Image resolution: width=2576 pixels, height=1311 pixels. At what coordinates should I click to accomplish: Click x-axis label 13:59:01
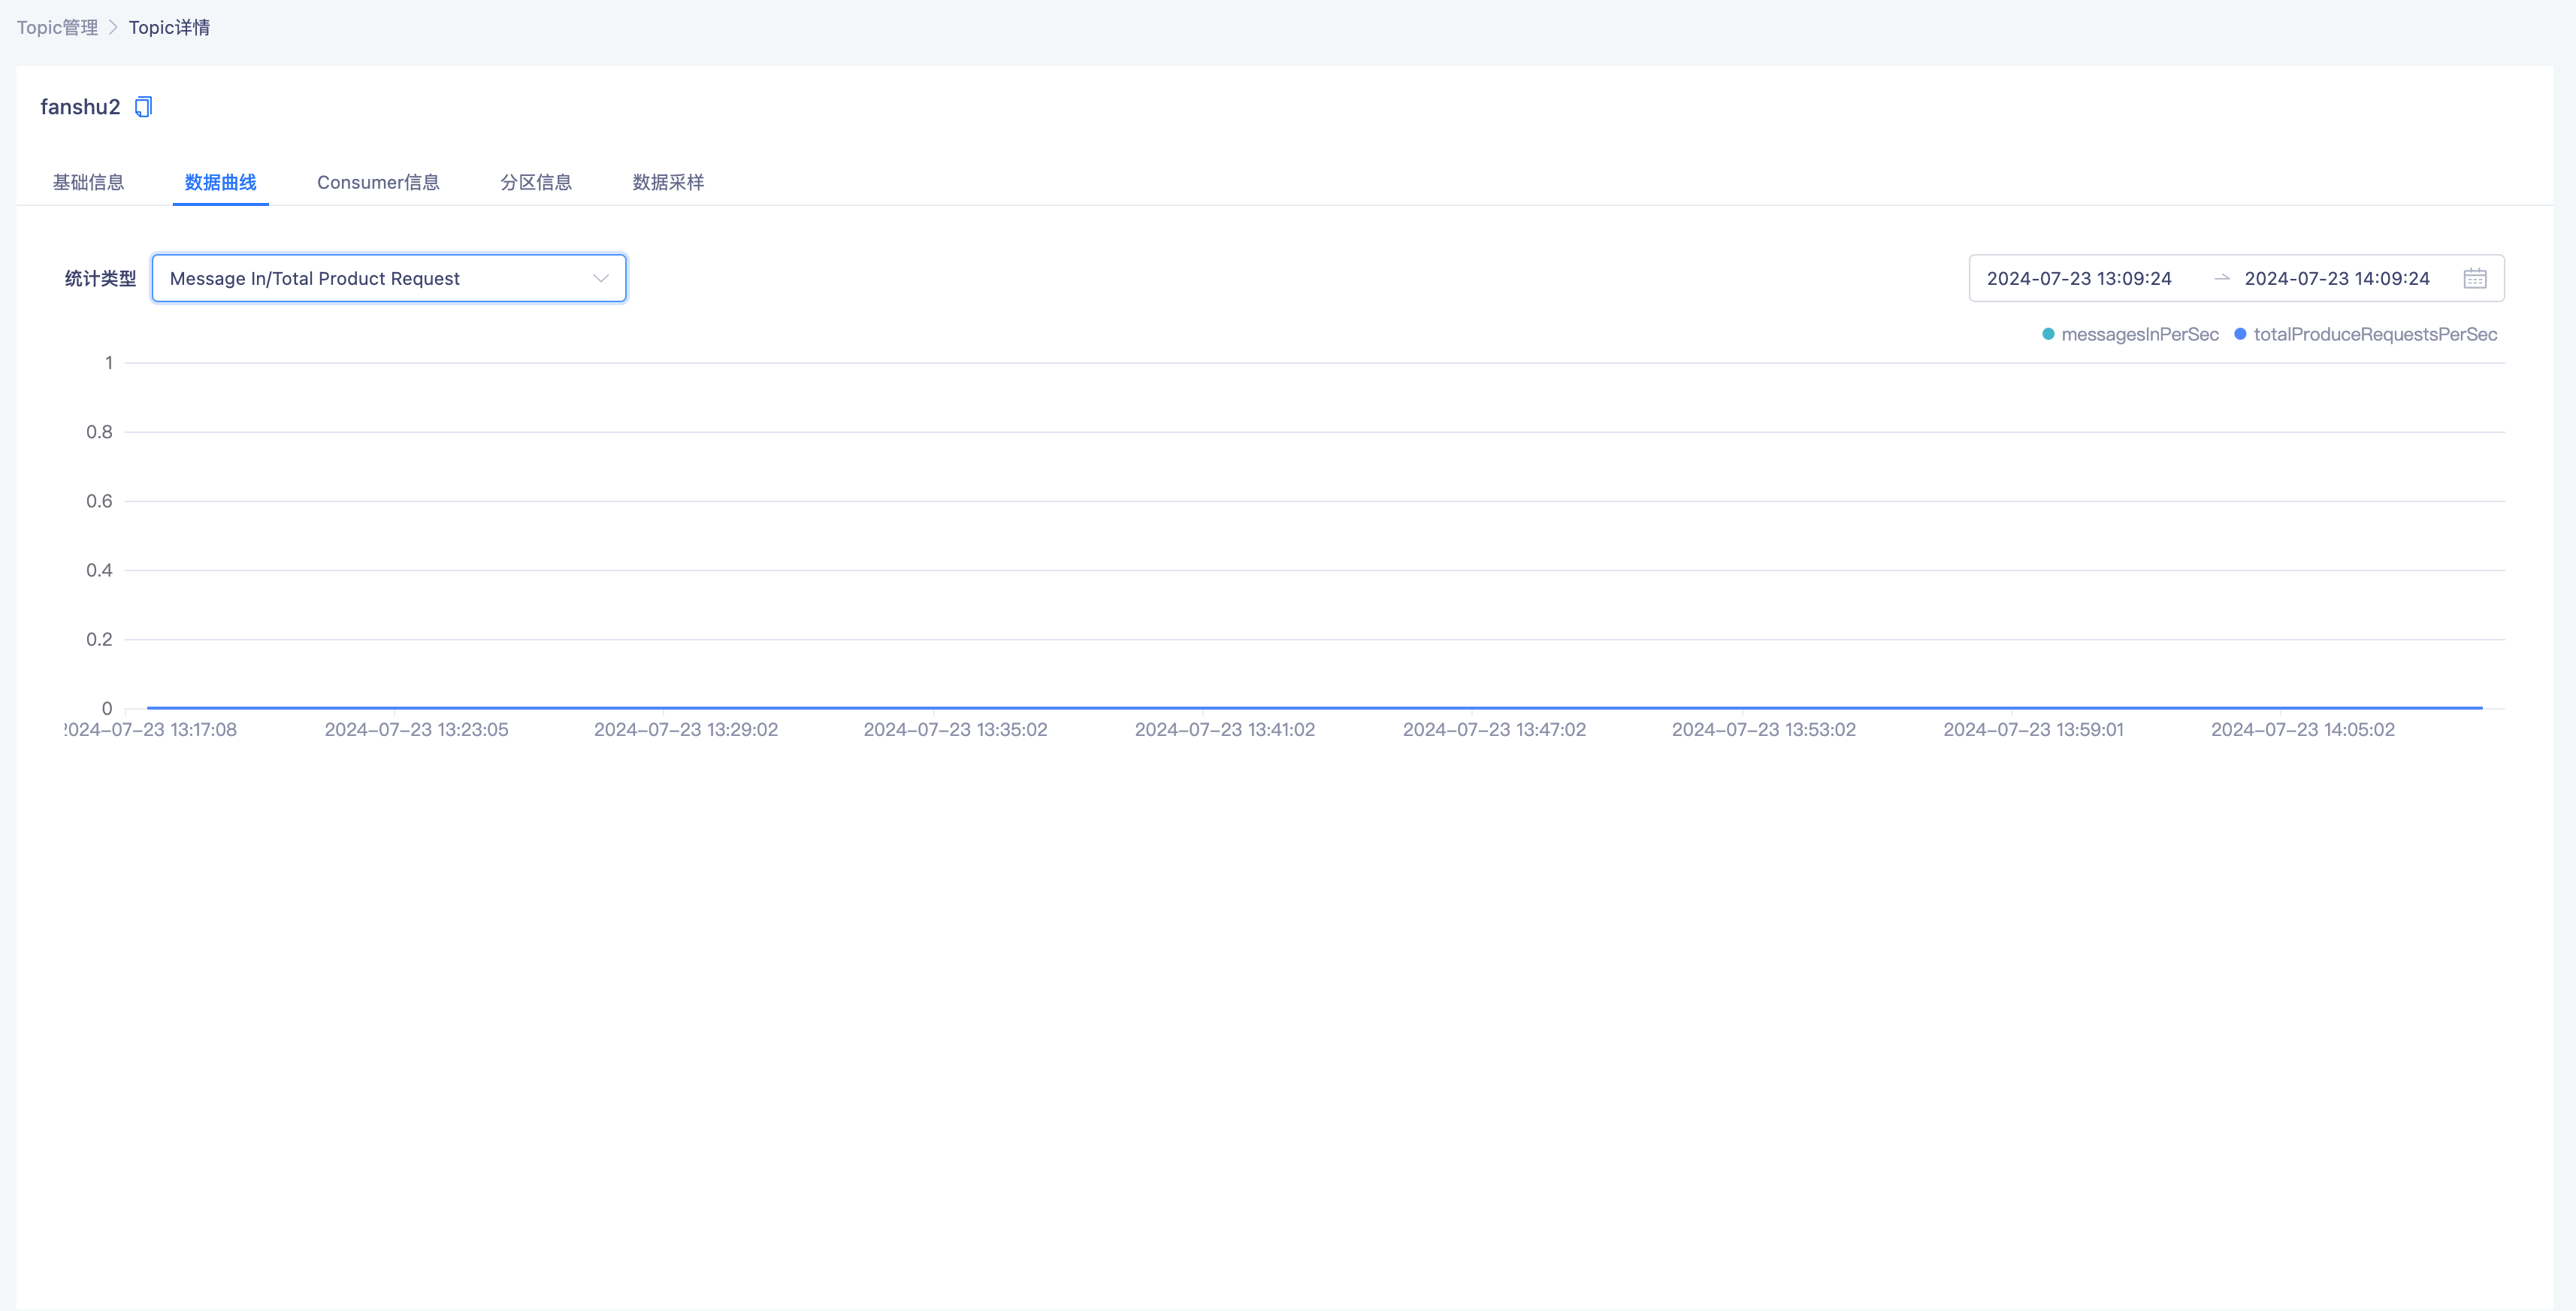(x=2033, y=730)
